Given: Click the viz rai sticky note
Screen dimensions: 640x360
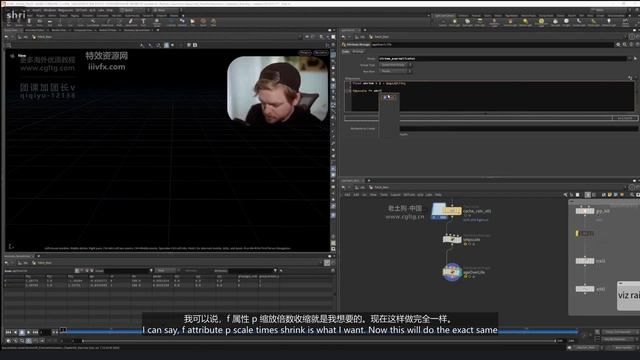Looking at the screenshot, I should point(629,295).
